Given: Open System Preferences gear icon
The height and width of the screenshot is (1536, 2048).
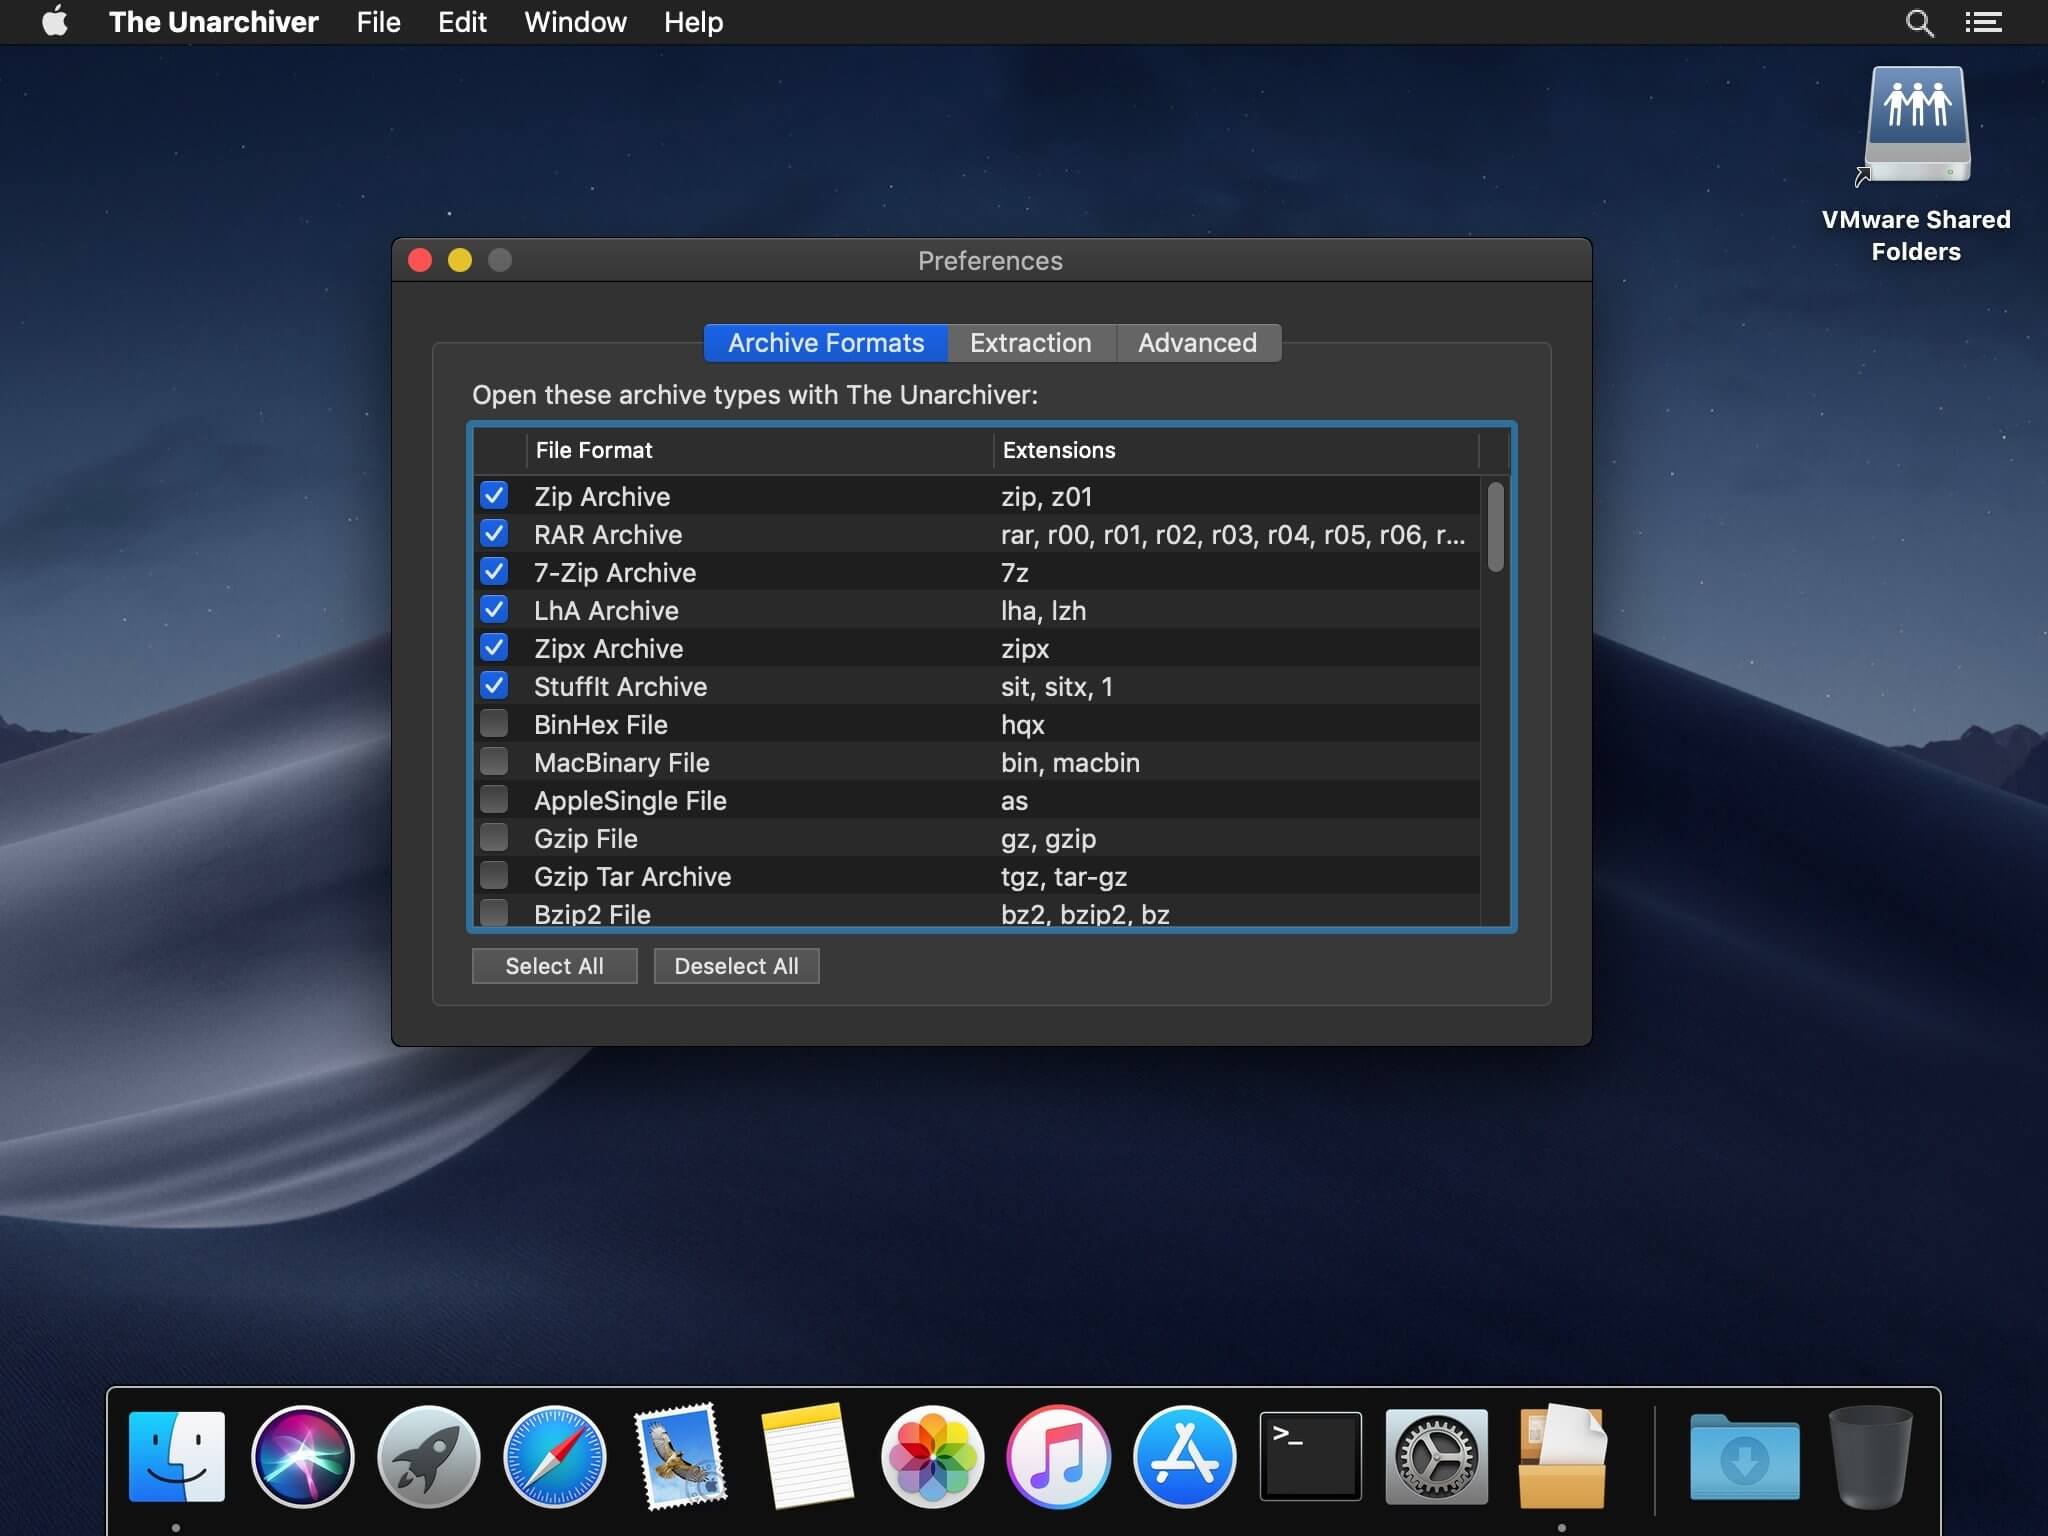Looking at the screenshot, I should (x=1436, y=1456).
